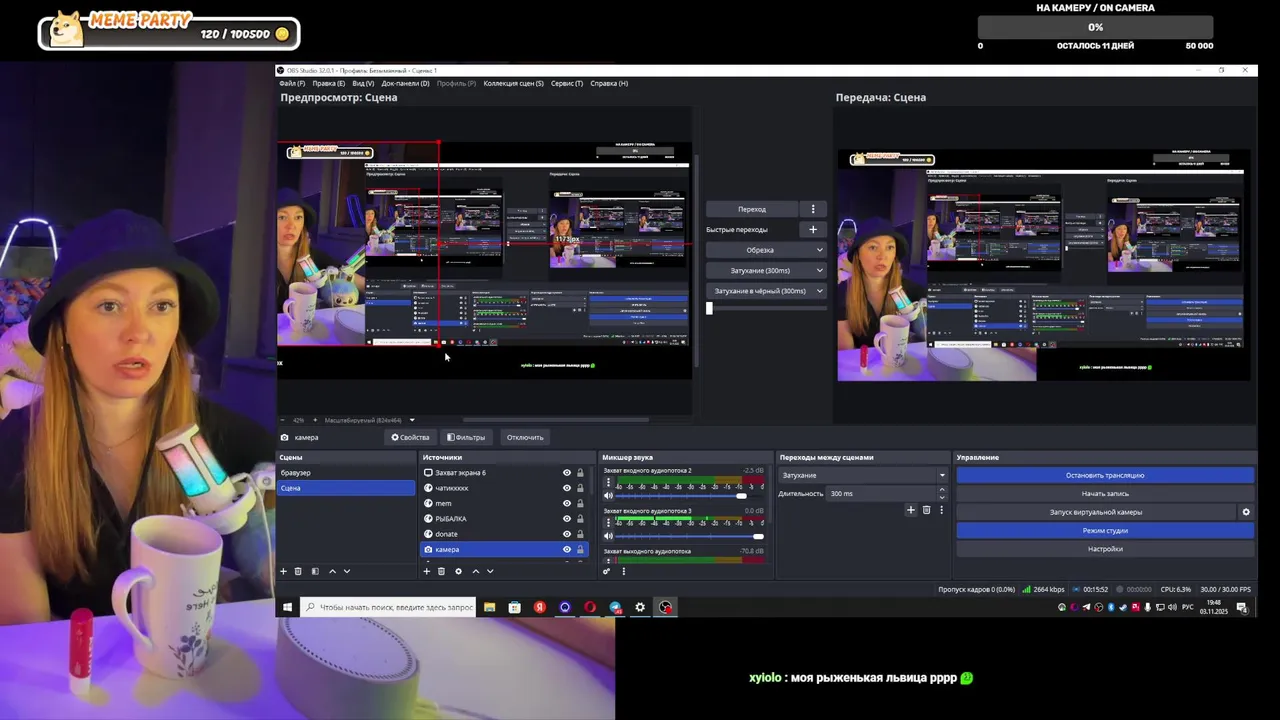Toggle visibility of чатикккккк source
The width and height of the screenshot is (1280, 720).
tap(567, 488)
